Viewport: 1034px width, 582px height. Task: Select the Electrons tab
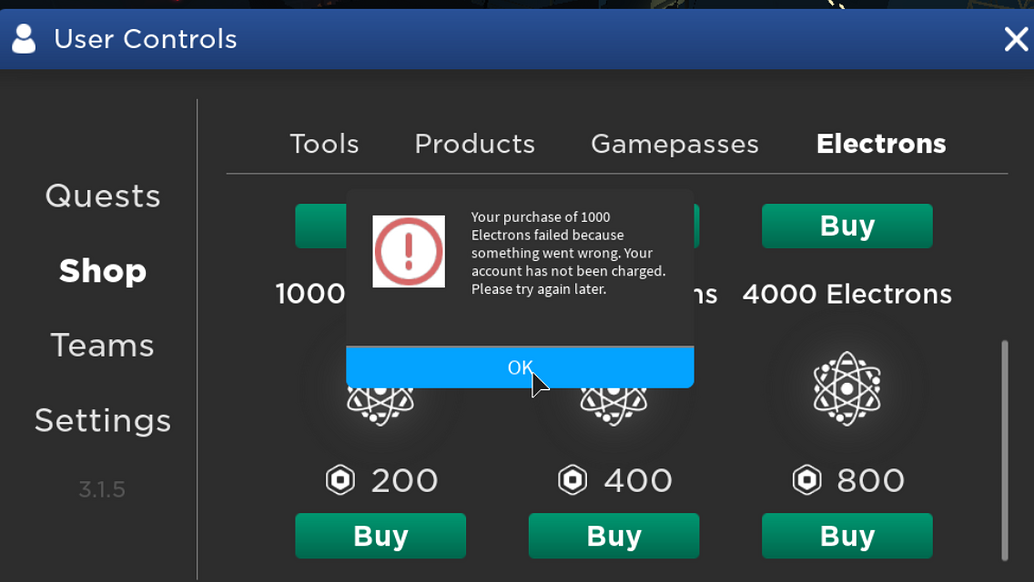[880, 144]
